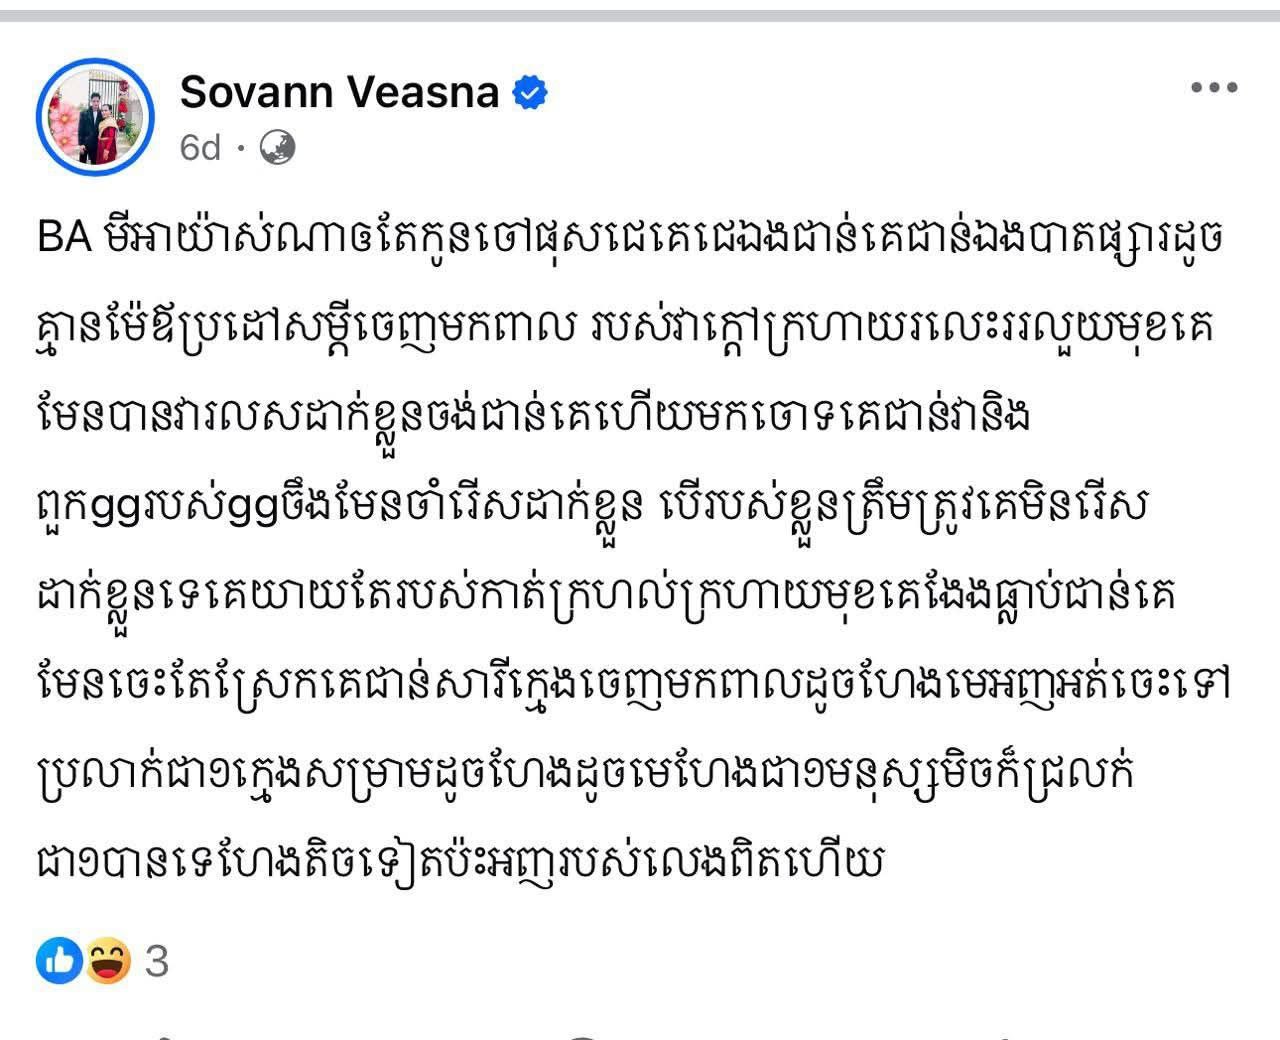Click the globe public audience icon
The width and height of the screenshot is (1280, 1040).
click(x=277, y=148)
